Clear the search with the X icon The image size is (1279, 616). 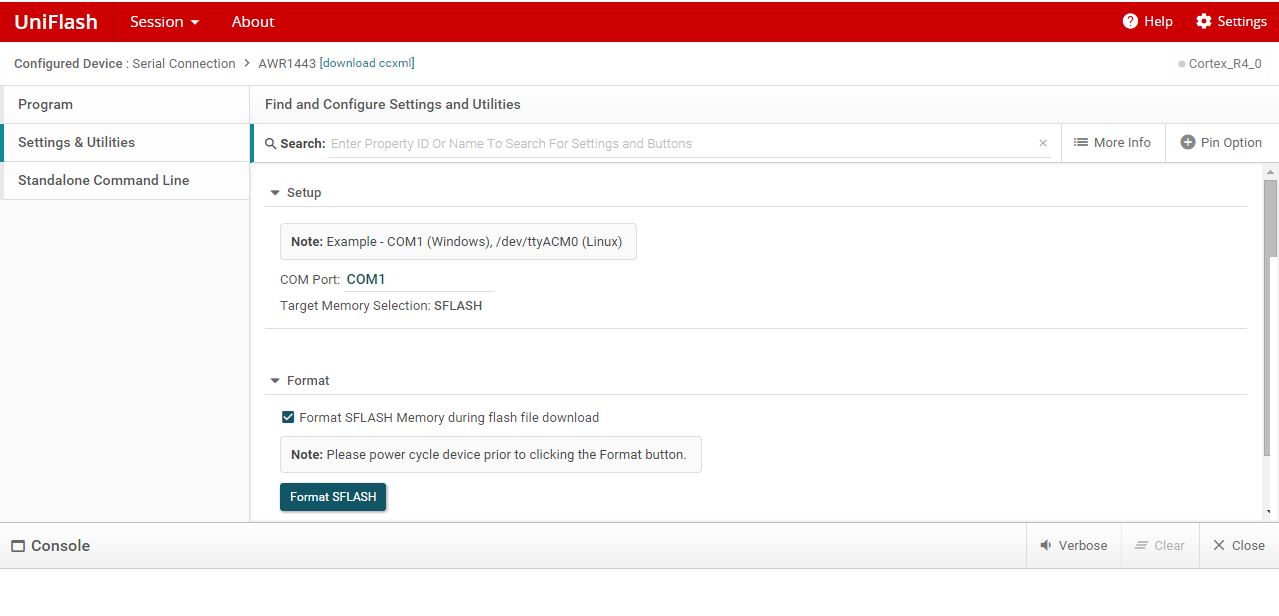tap(1043, 143)
